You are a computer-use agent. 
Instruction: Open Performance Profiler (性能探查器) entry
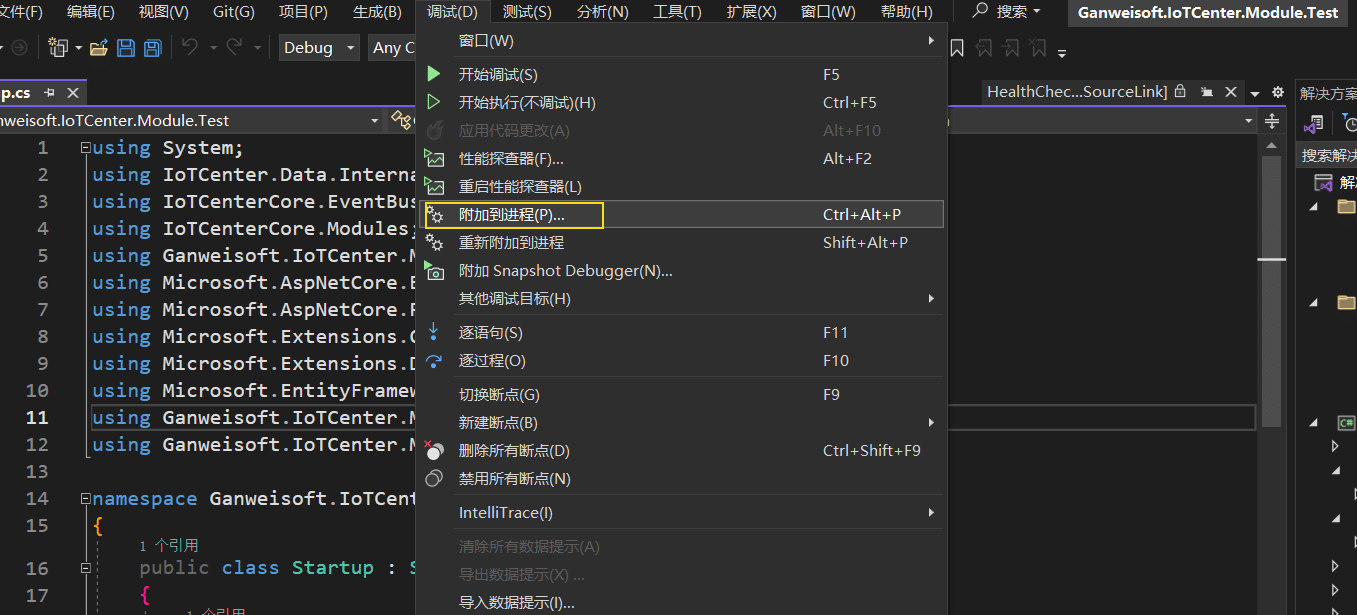[x=683, y=159]
